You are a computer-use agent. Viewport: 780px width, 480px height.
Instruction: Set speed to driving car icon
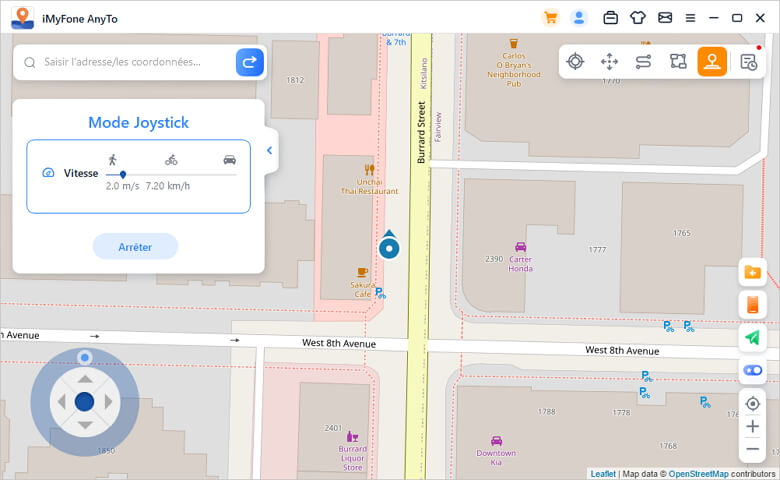click(x=229, y=160)
